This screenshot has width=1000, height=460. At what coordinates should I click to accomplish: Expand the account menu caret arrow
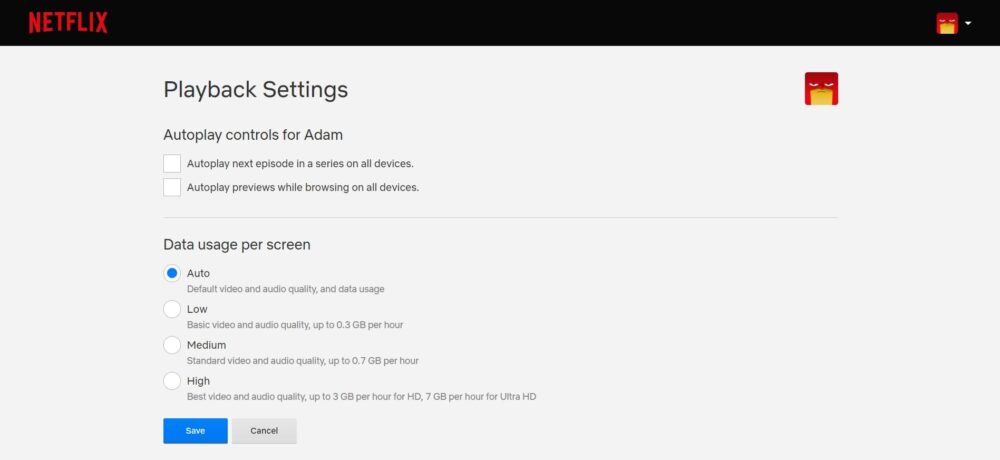[969, 24]
